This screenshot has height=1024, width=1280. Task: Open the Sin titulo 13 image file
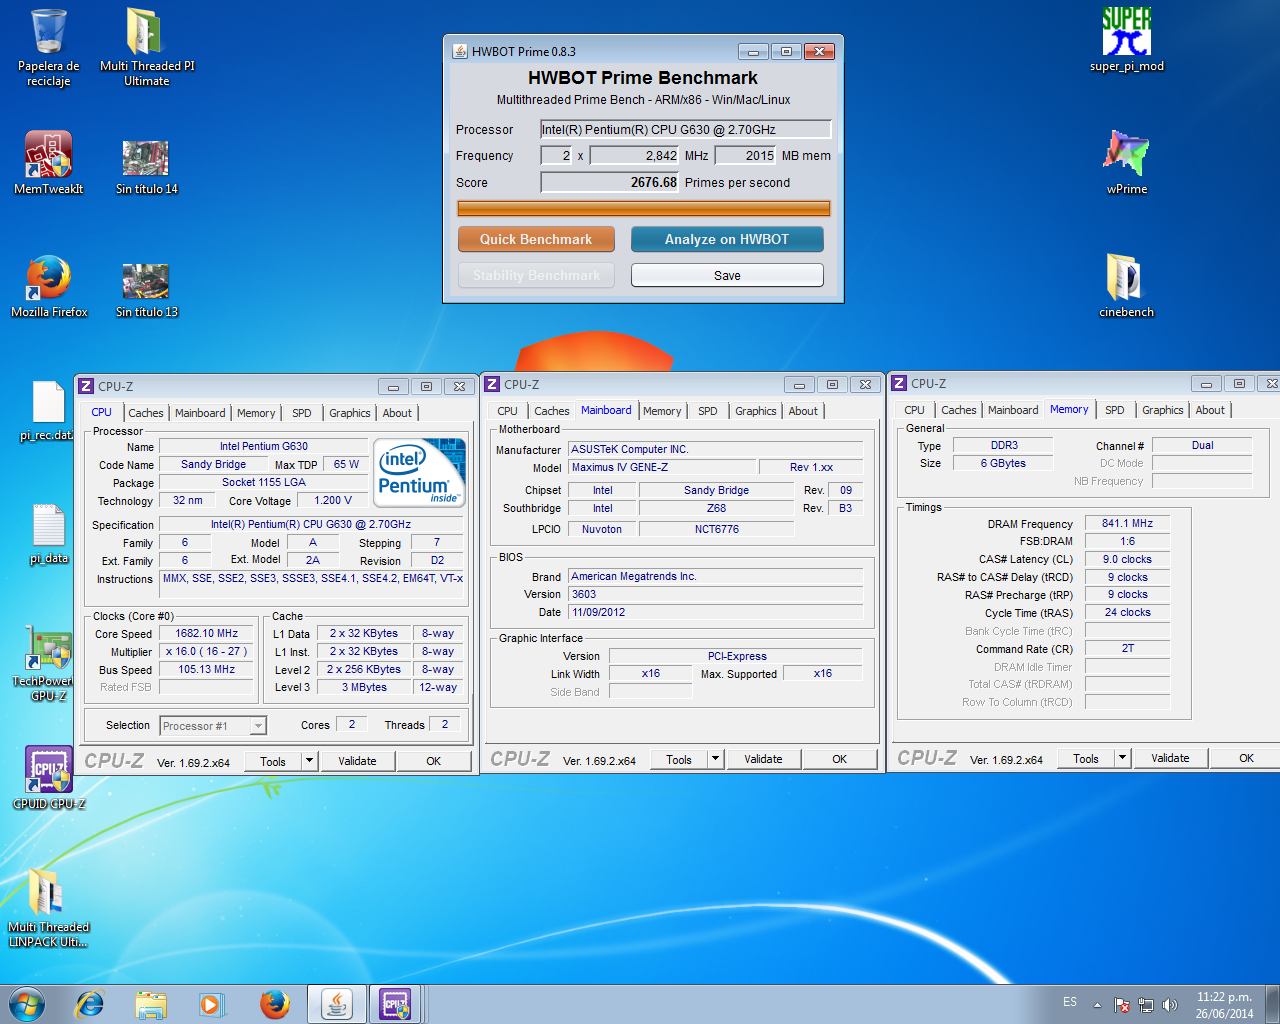tap(146, 290)
